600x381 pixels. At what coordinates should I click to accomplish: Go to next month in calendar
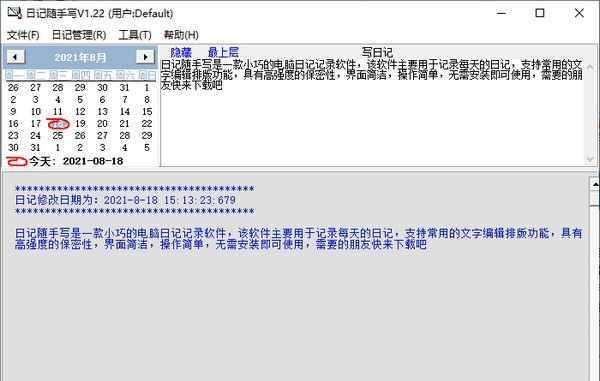tap(145, 57)
